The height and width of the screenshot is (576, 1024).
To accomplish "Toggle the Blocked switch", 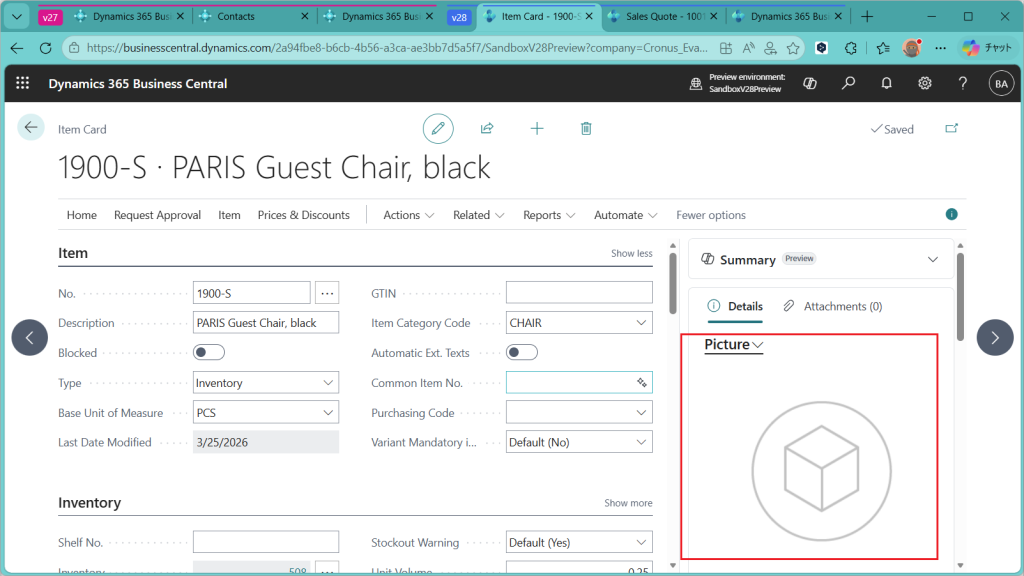I will [209, 352].
